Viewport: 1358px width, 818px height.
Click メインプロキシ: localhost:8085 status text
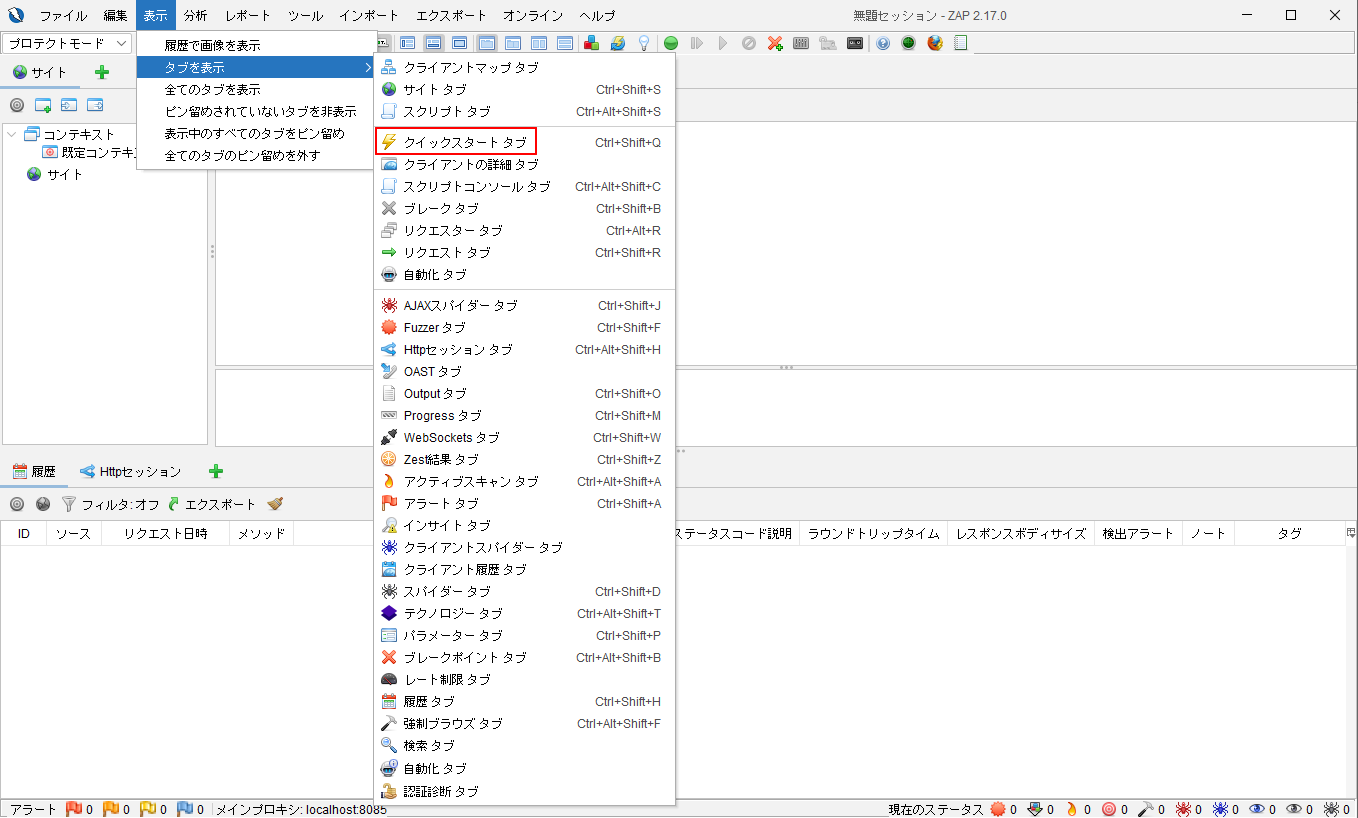301,809
